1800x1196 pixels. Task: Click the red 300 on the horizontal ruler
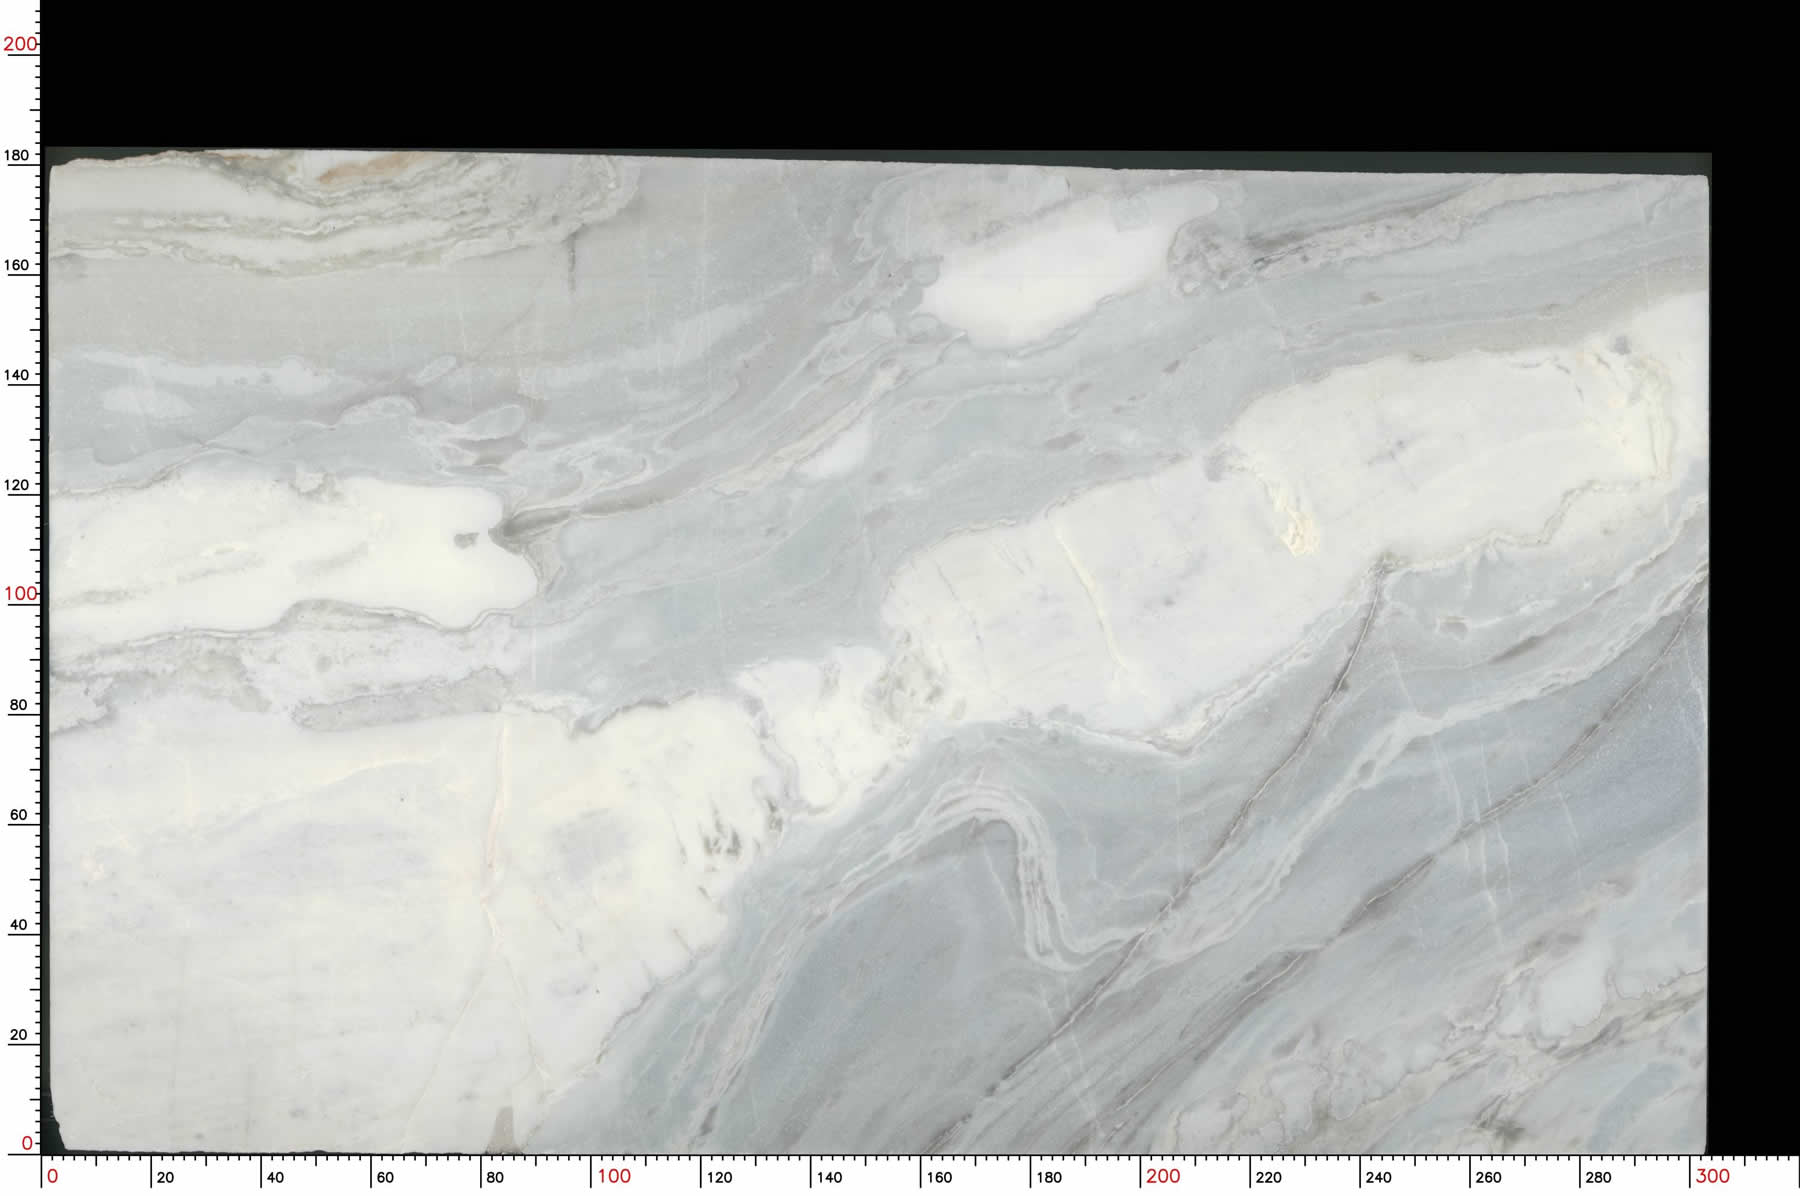(x=1712, y=1177)
